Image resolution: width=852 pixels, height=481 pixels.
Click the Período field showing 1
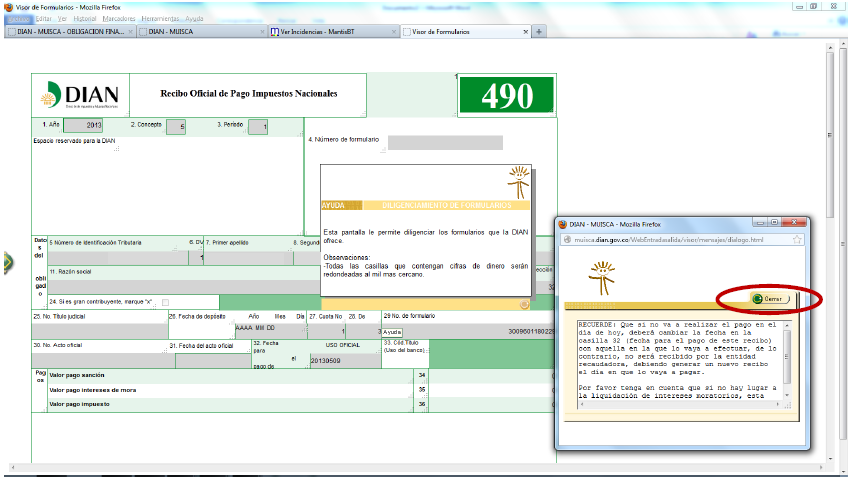258,127
